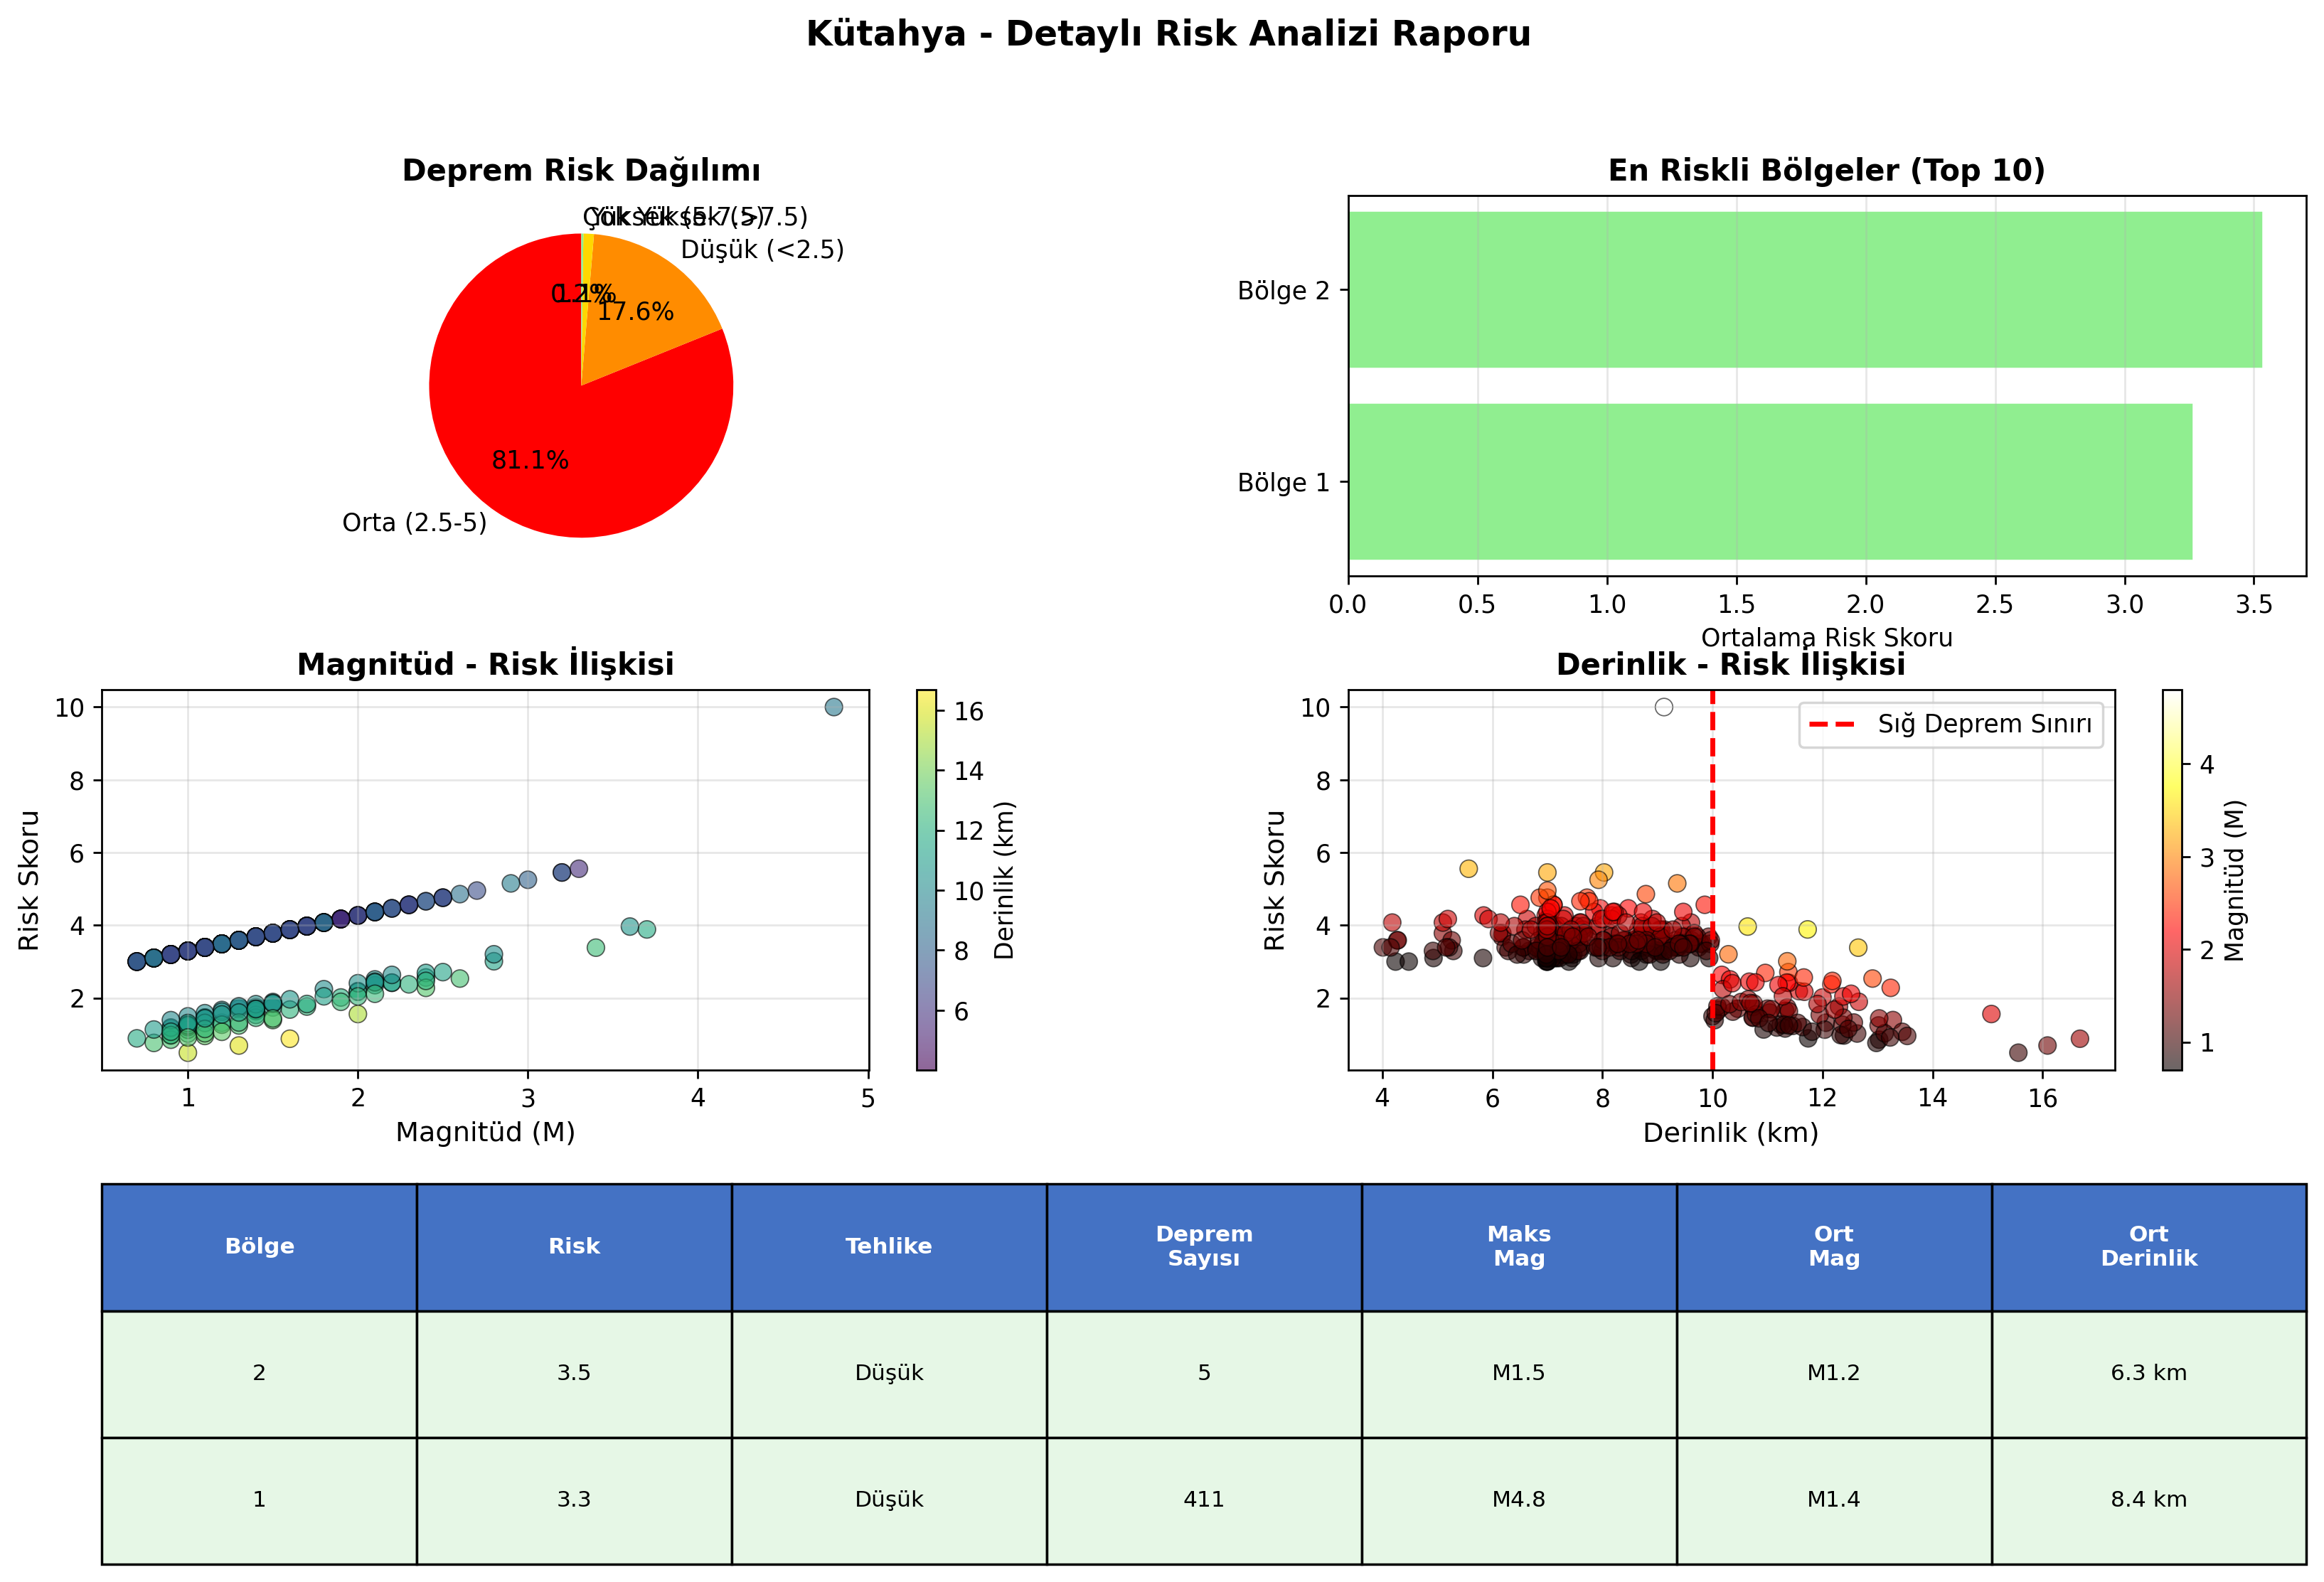
Task: Click the 3.5 risk cell
Action: (x=574, y=1373)
